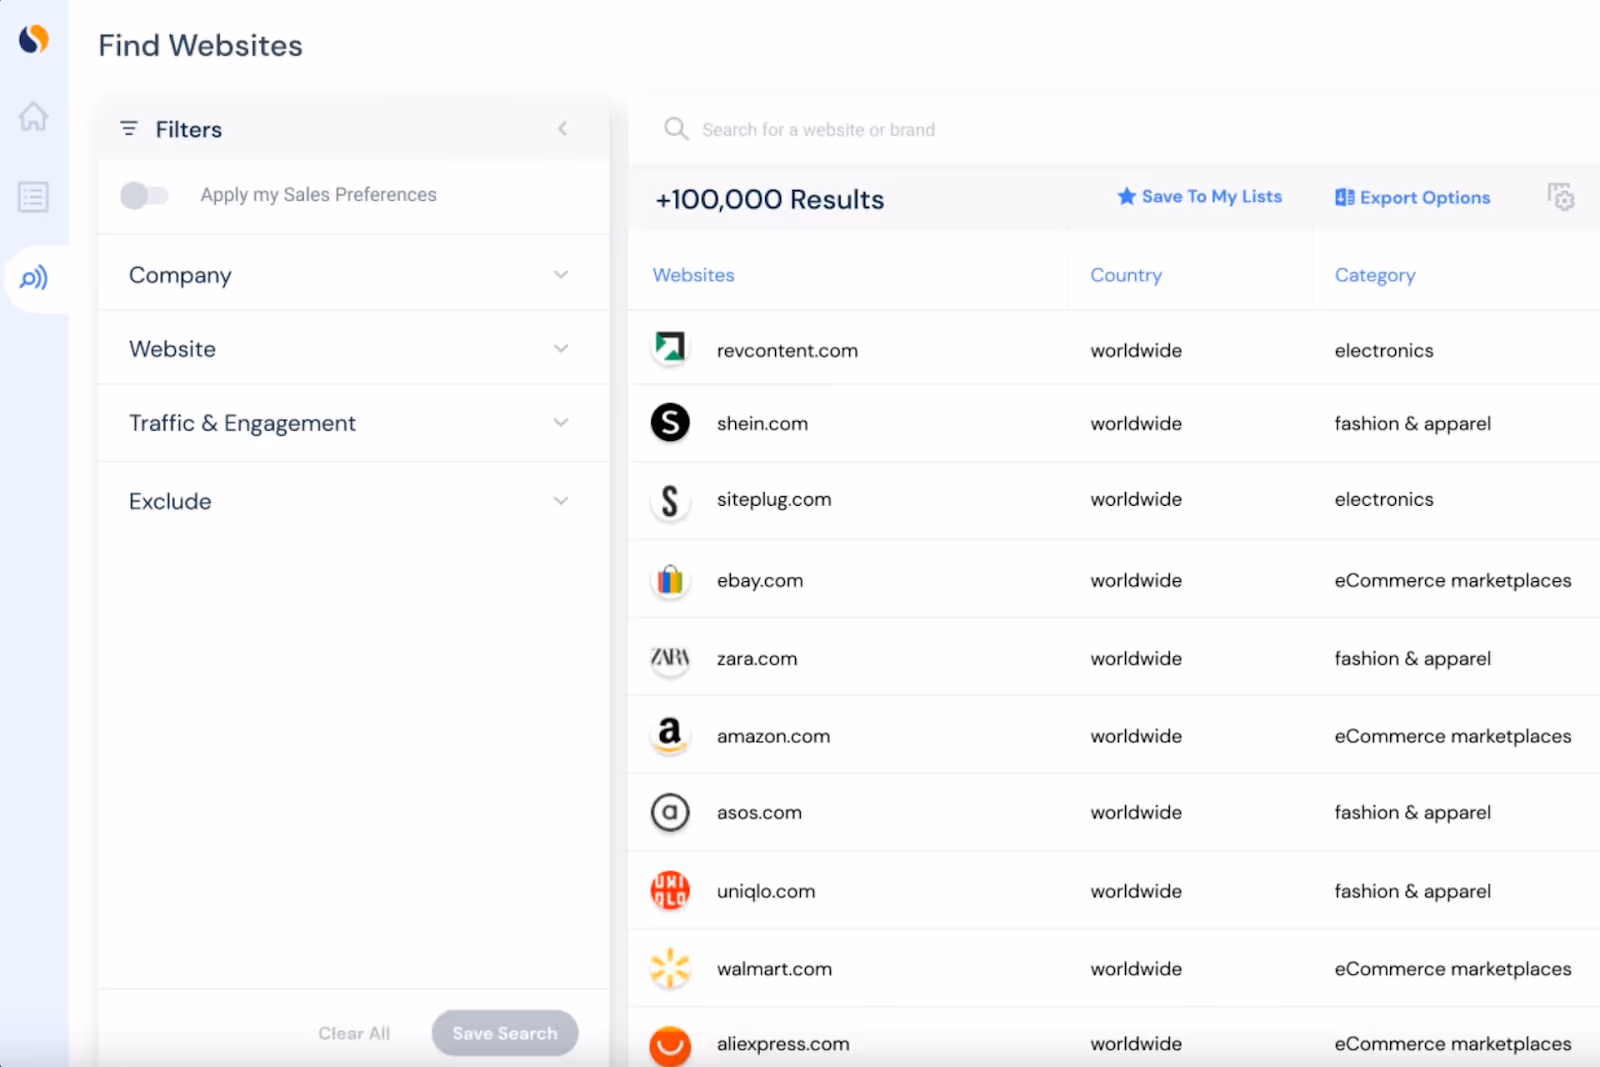Screen dimensions: 1600x1067
Task: Click fashion & apparel in shein.com row
Action: 1412,423
